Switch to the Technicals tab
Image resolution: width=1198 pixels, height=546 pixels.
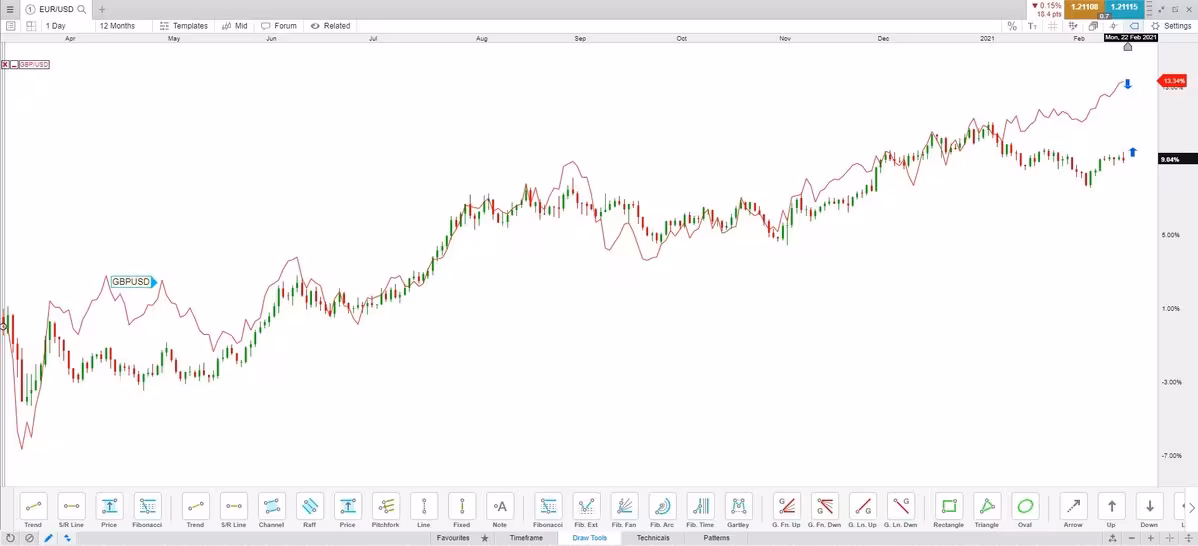653,538
